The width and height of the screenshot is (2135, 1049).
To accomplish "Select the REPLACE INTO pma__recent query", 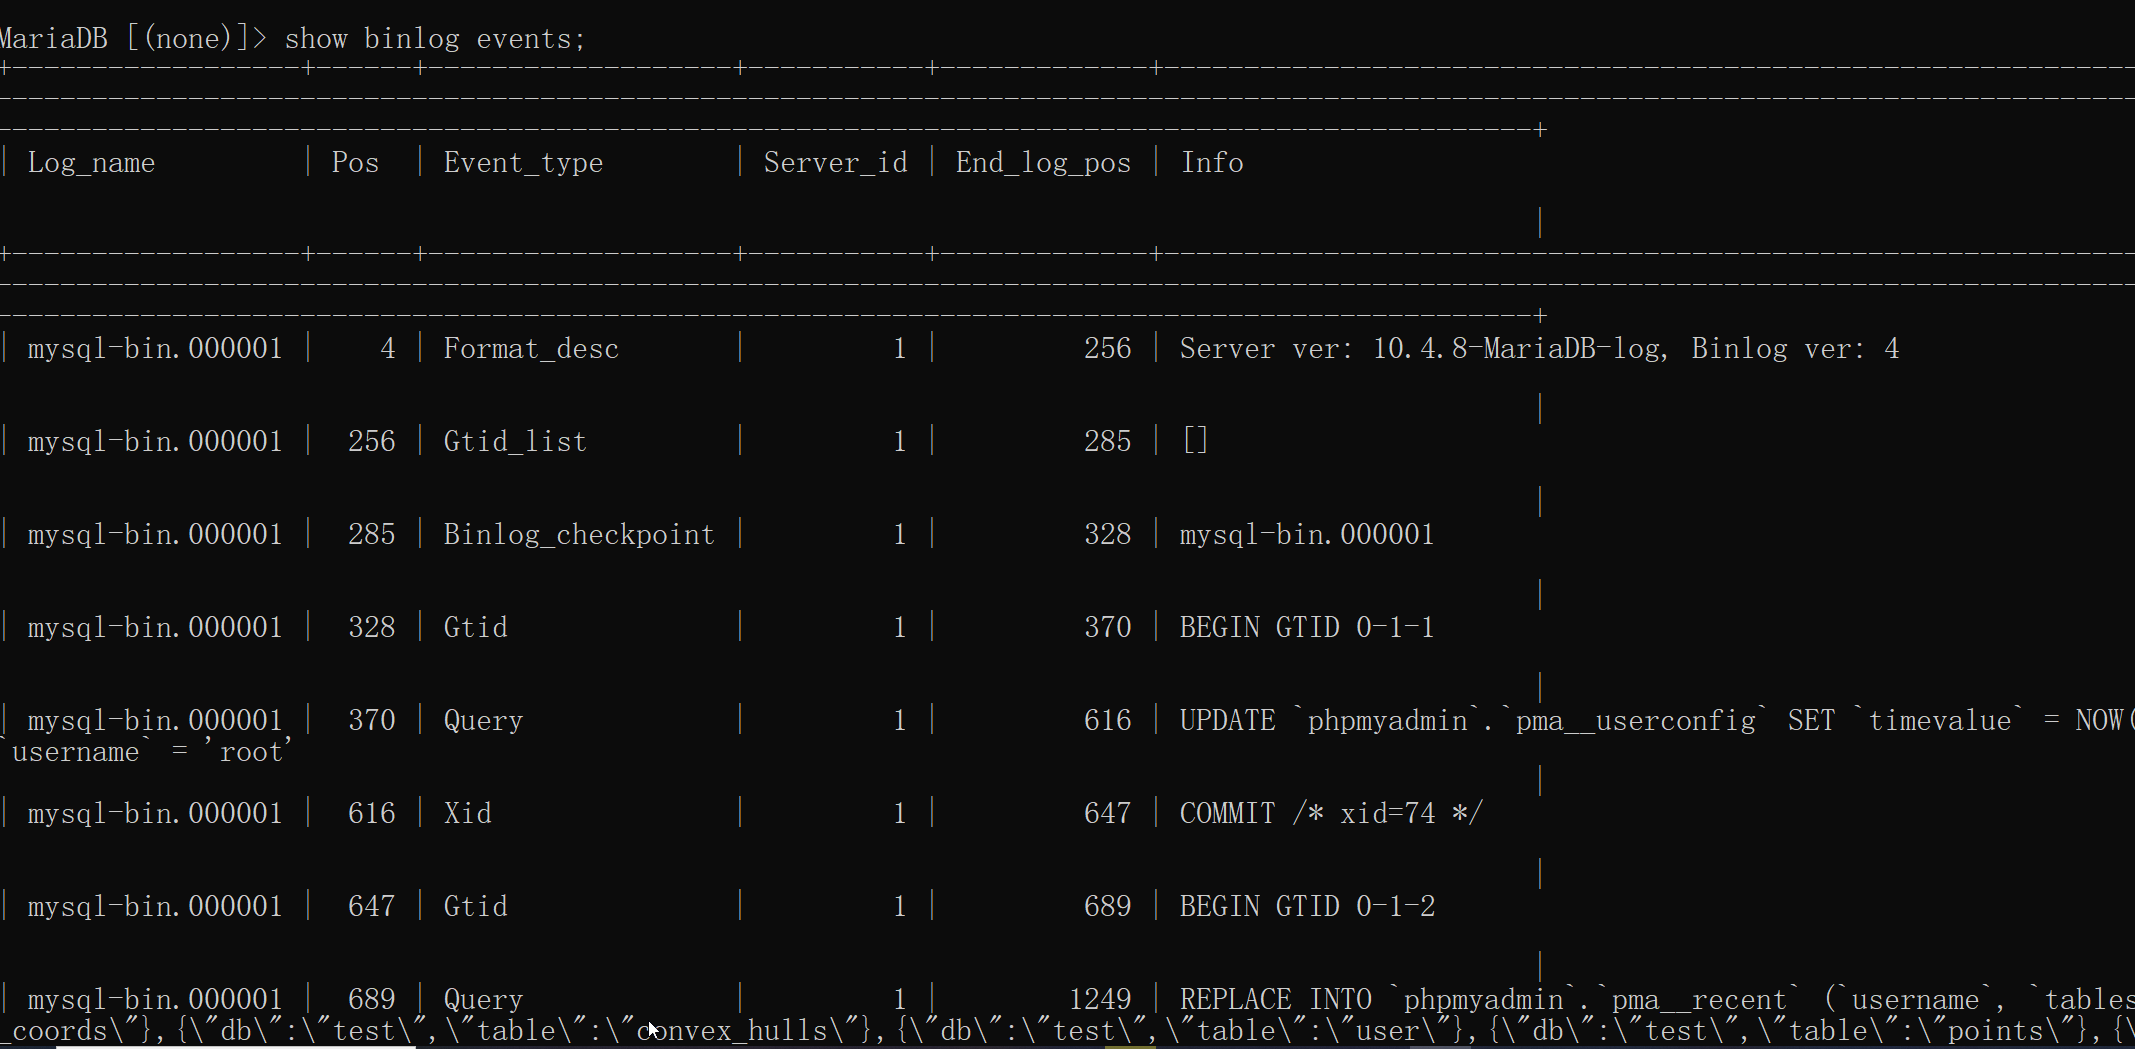I will (1500, 997).
